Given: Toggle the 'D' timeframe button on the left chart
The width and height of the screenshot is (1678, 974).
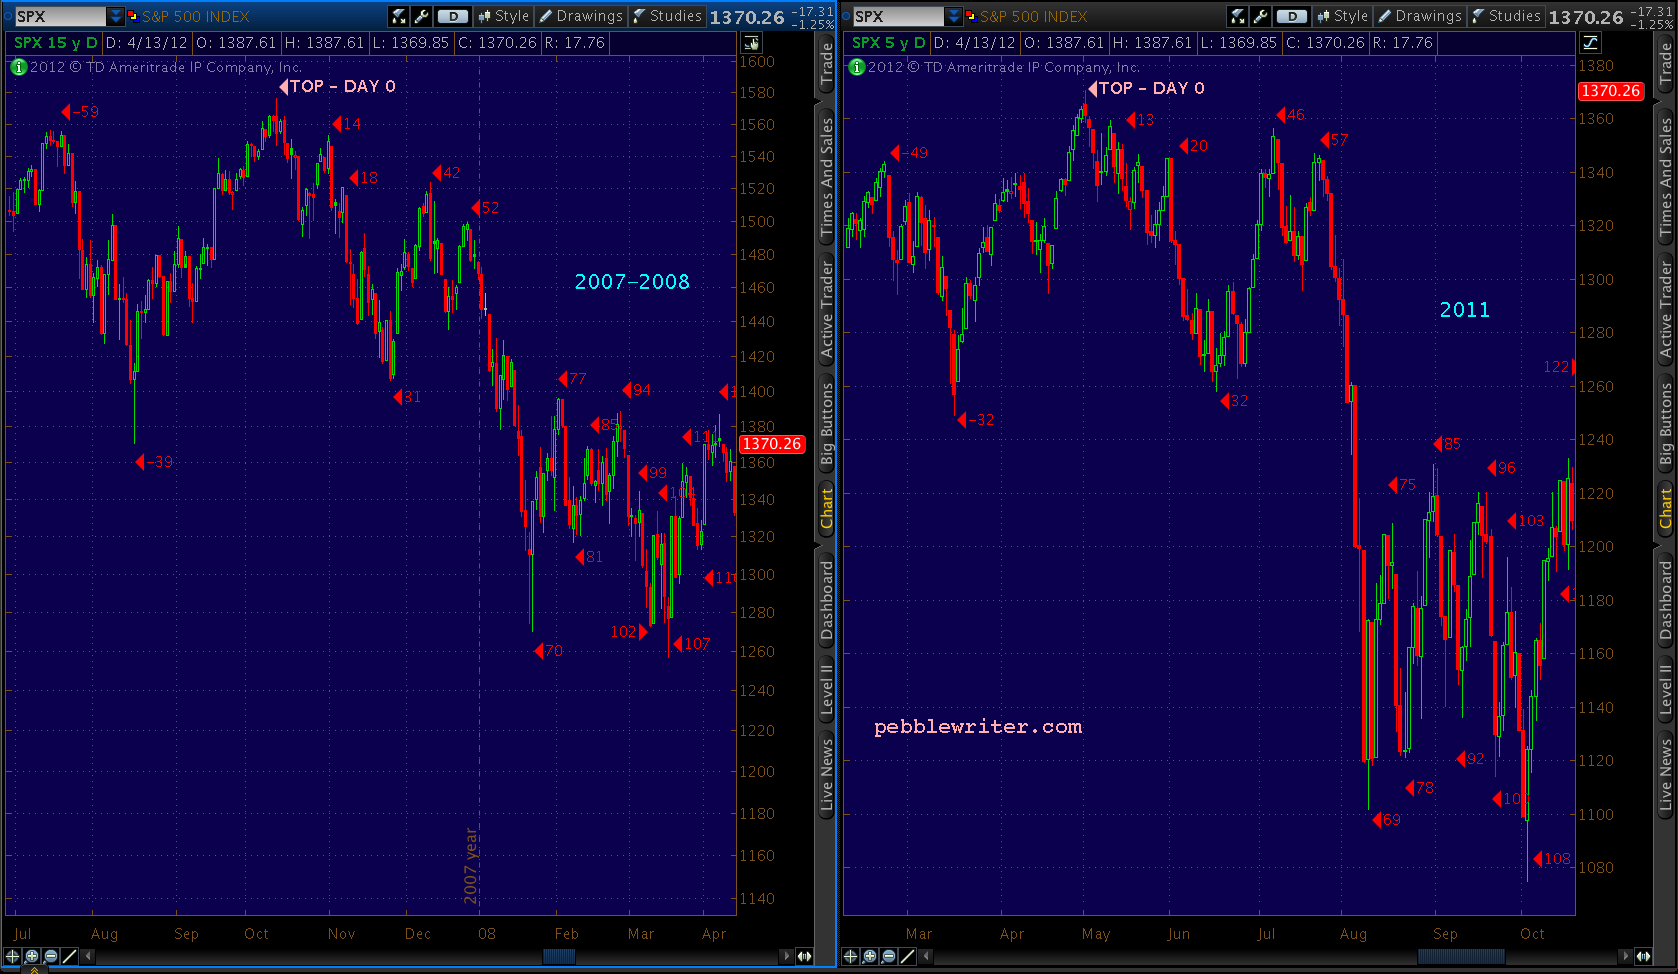Looking at the screenshot, I should [x=451, y=16].
